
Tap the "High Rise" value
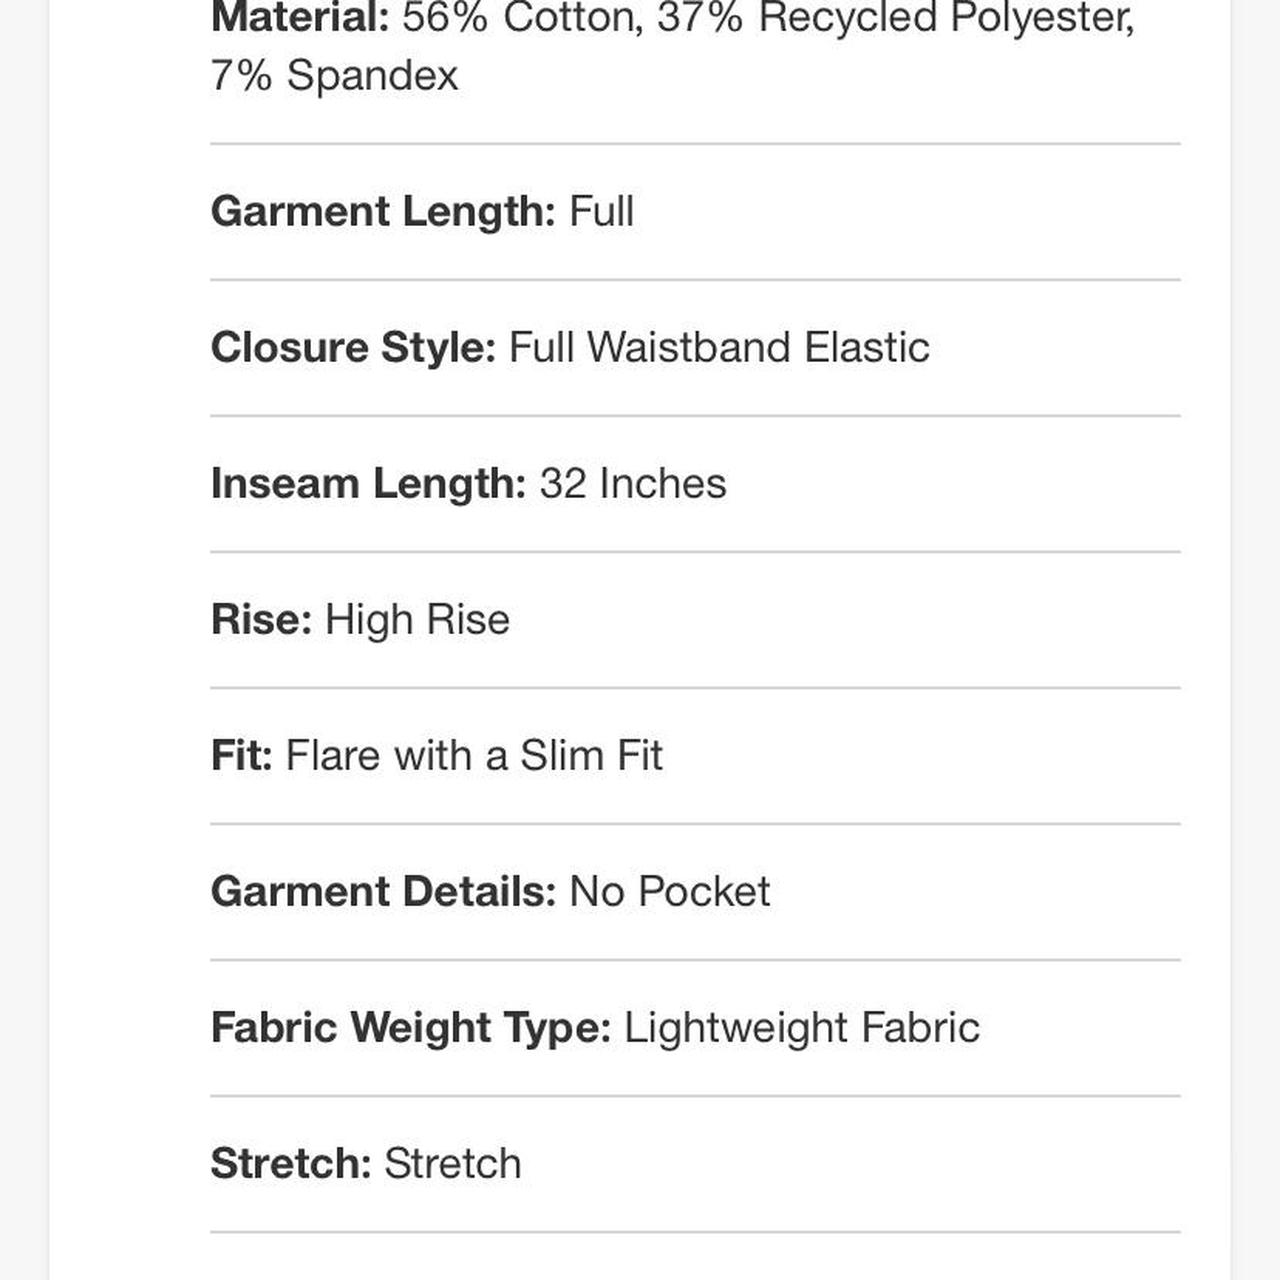click(417, 620)
